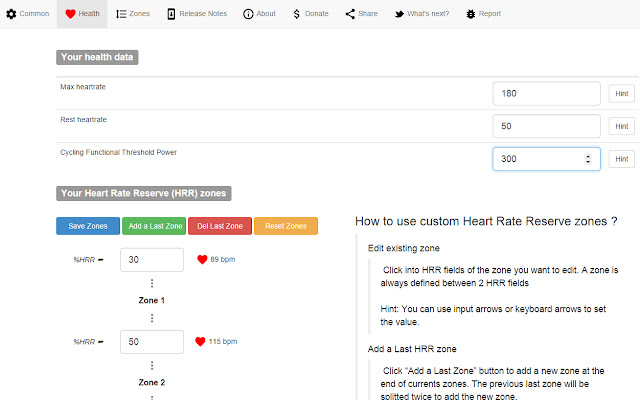Focus the Max heartrate input field
640x400 pixels.
546,94
